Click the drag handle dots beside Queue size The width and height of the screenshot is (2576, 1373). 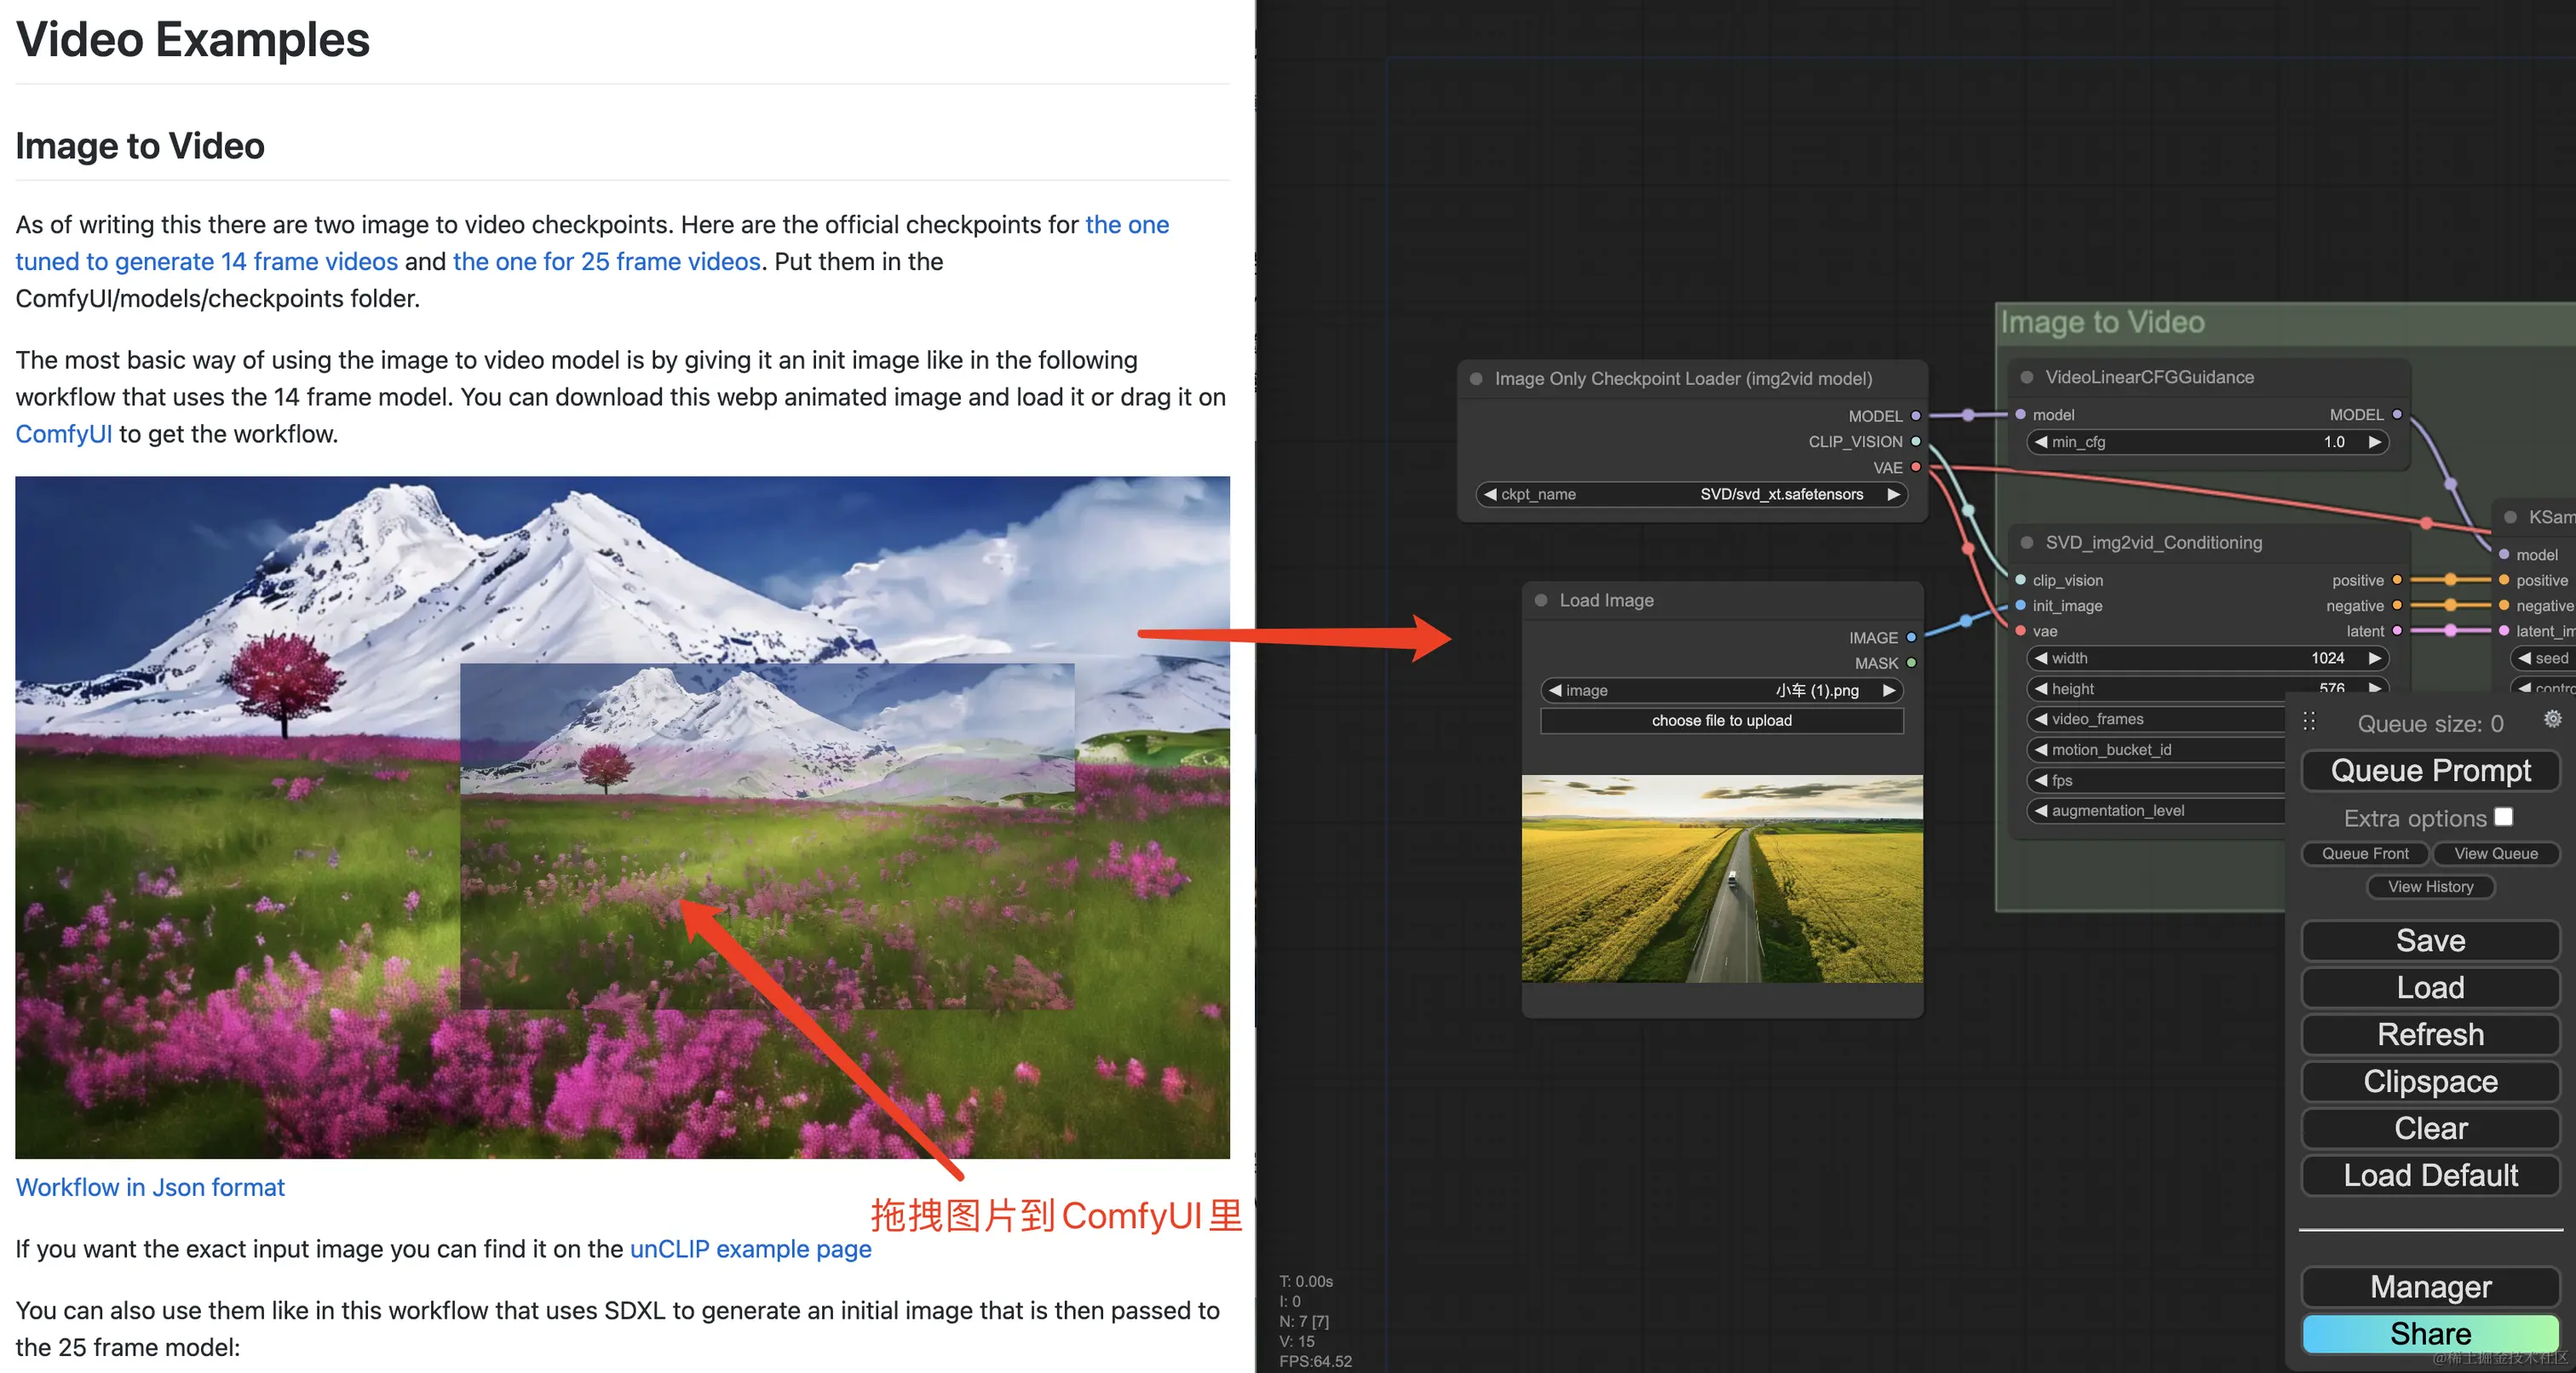coord(2309,721)
